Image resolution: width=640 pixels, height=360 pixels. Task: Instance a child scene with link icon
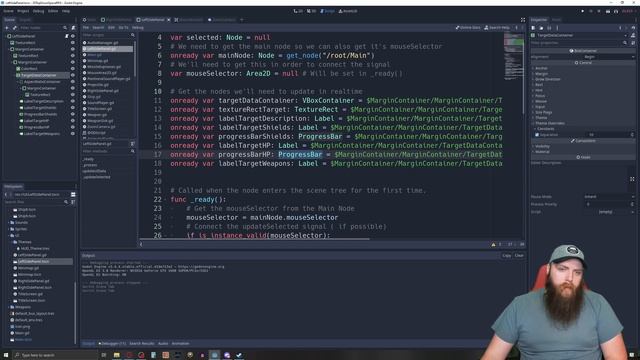(x=15, y=28)
